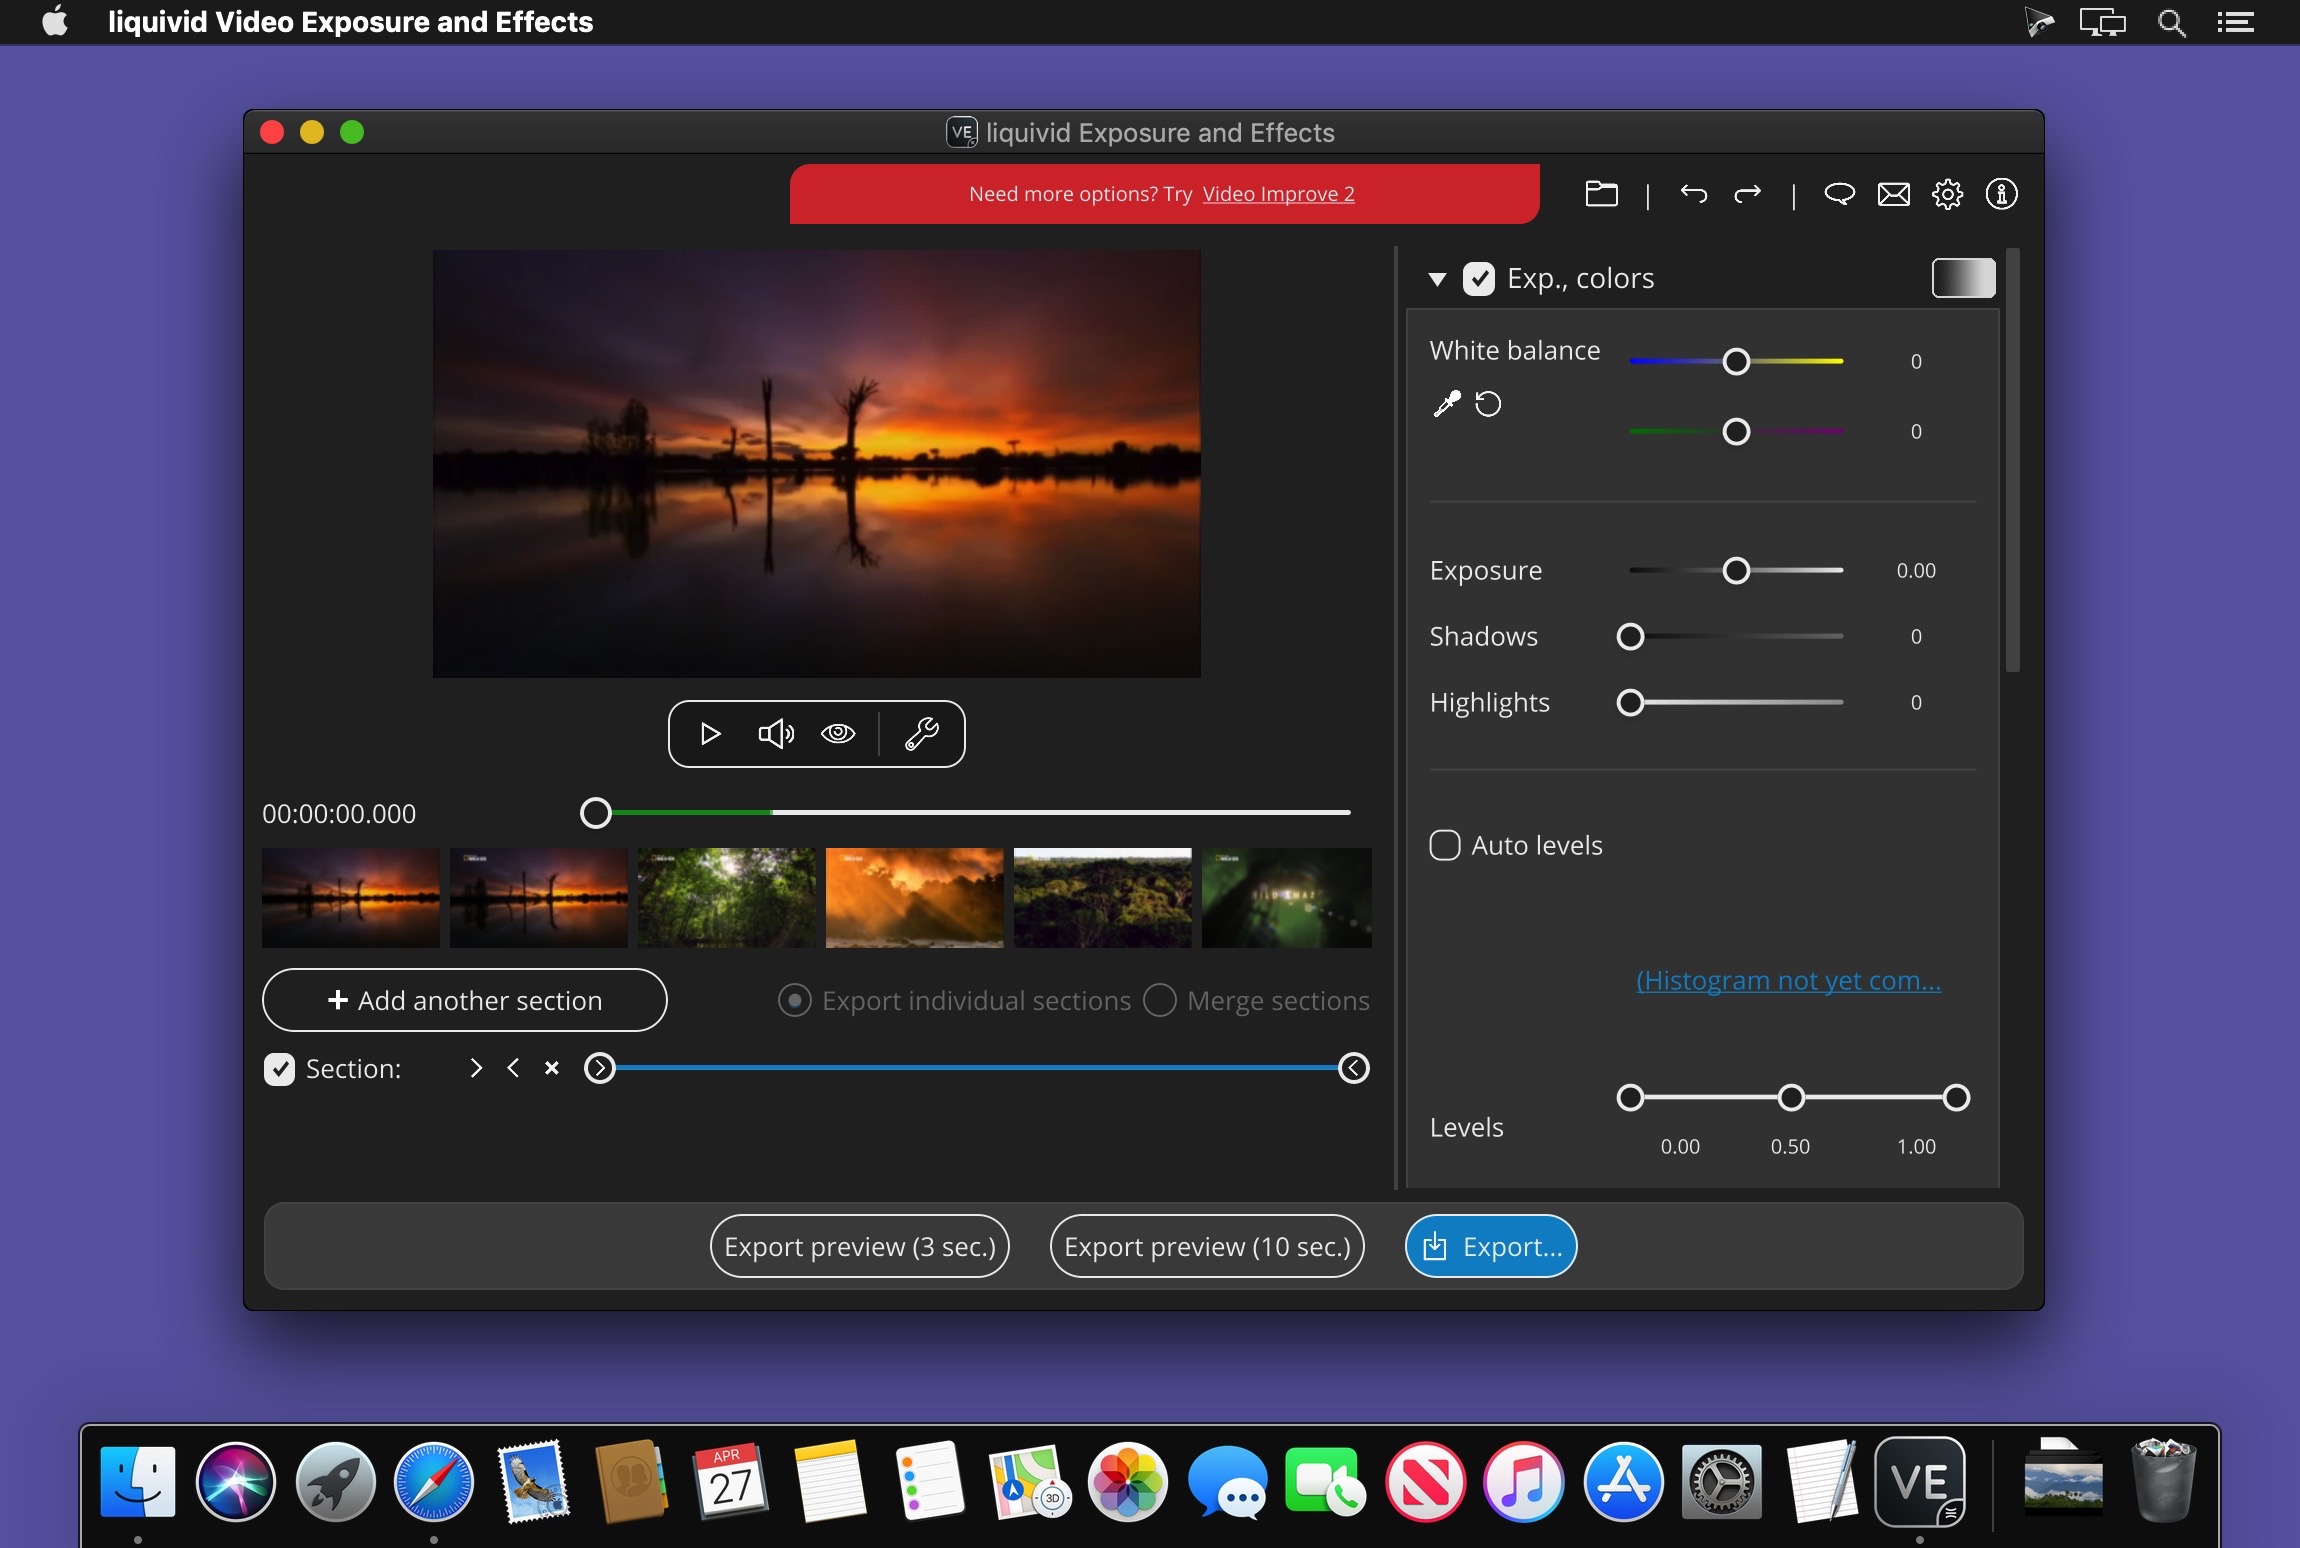
Task: Click the Shadows slider handle
Action: 1630,636
